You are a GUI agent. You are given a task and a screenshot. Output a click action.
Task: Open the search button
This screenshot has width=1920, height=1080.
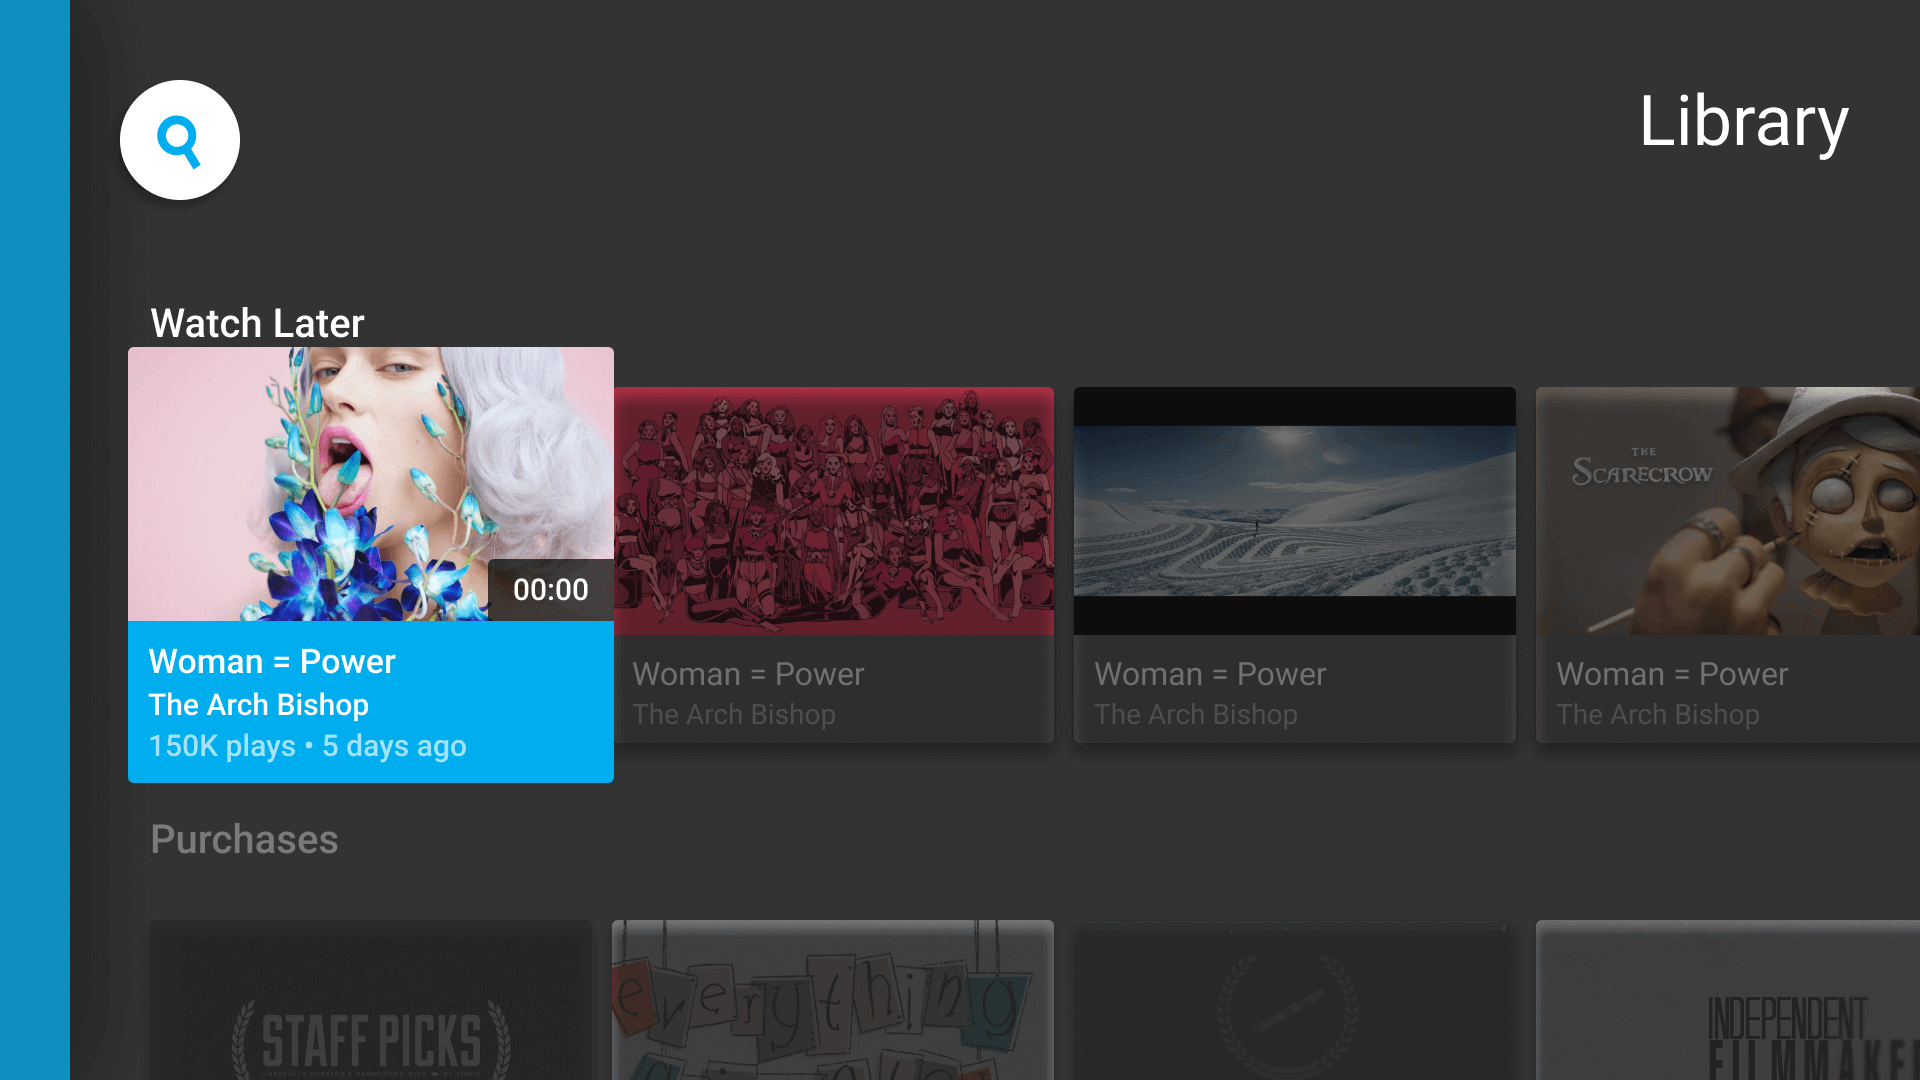coord(180,140)
